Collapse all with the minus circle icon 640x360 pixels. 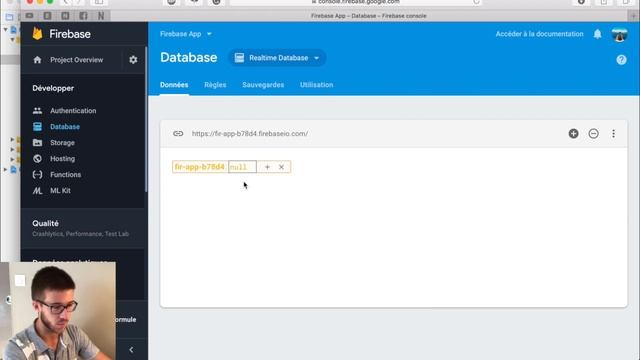[593, 133]
